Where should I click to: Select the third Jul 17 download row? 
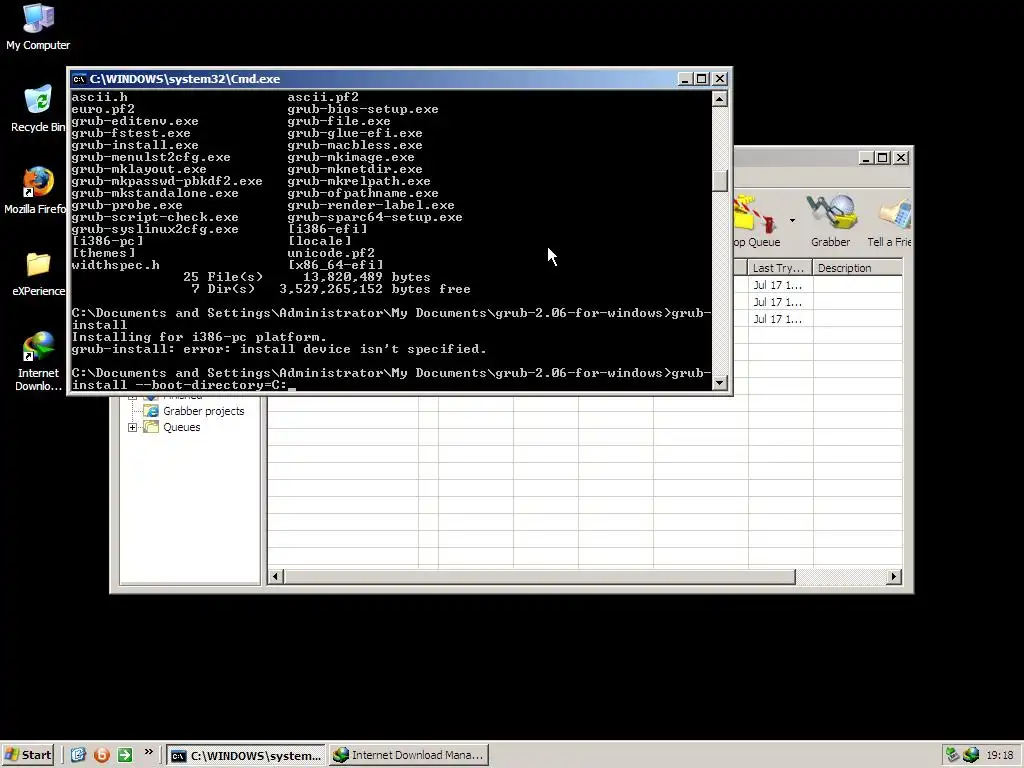coord(777,319)
